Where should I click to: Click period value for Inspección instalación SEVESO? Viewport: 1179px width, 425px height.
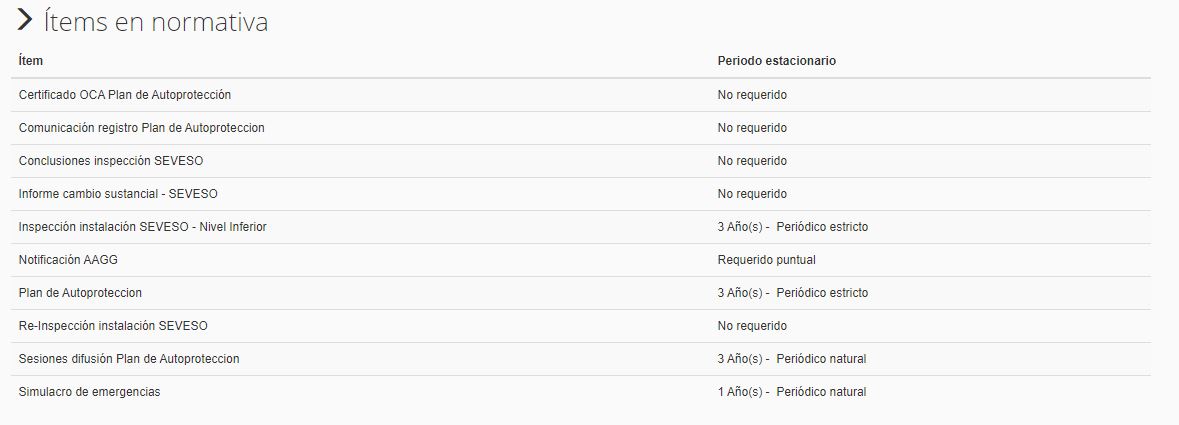[x=792, y=227]
